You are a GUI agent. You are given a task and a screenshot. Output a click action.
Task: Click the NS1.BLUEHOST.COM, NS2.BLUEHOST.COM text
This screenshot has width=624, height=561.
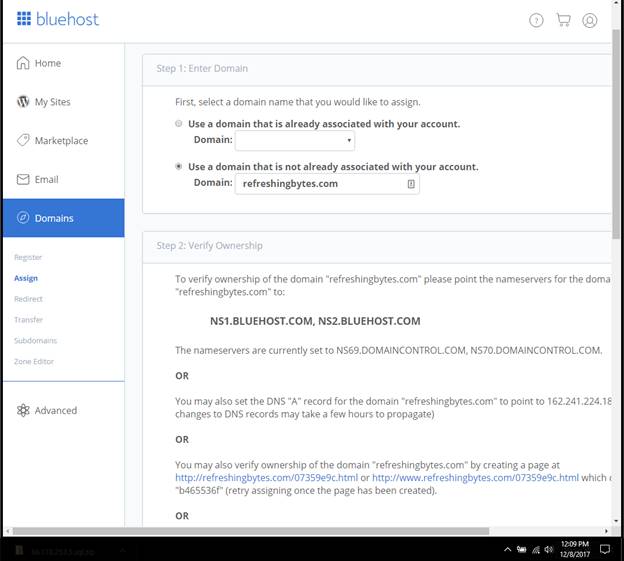315,321
